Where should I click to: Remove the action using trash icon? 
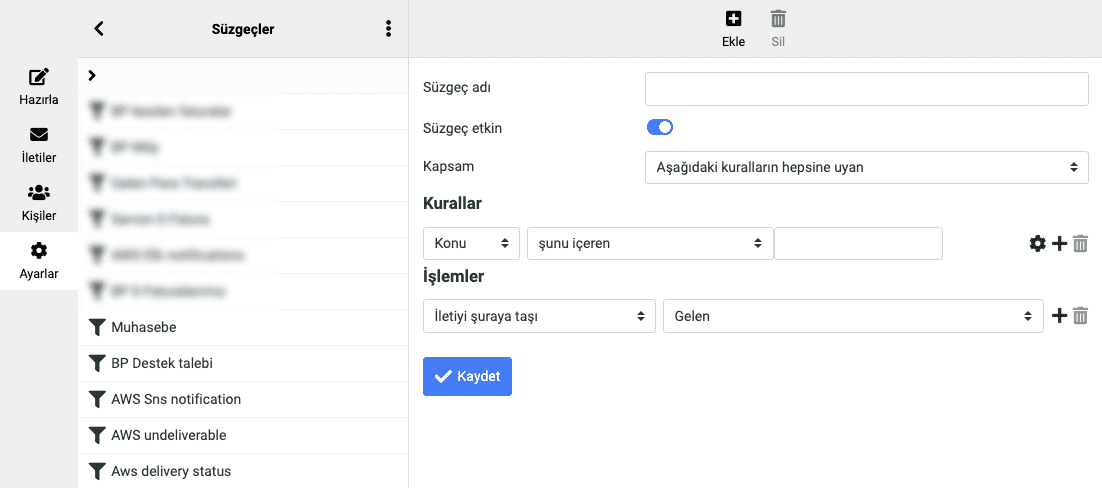point(1080,316)
